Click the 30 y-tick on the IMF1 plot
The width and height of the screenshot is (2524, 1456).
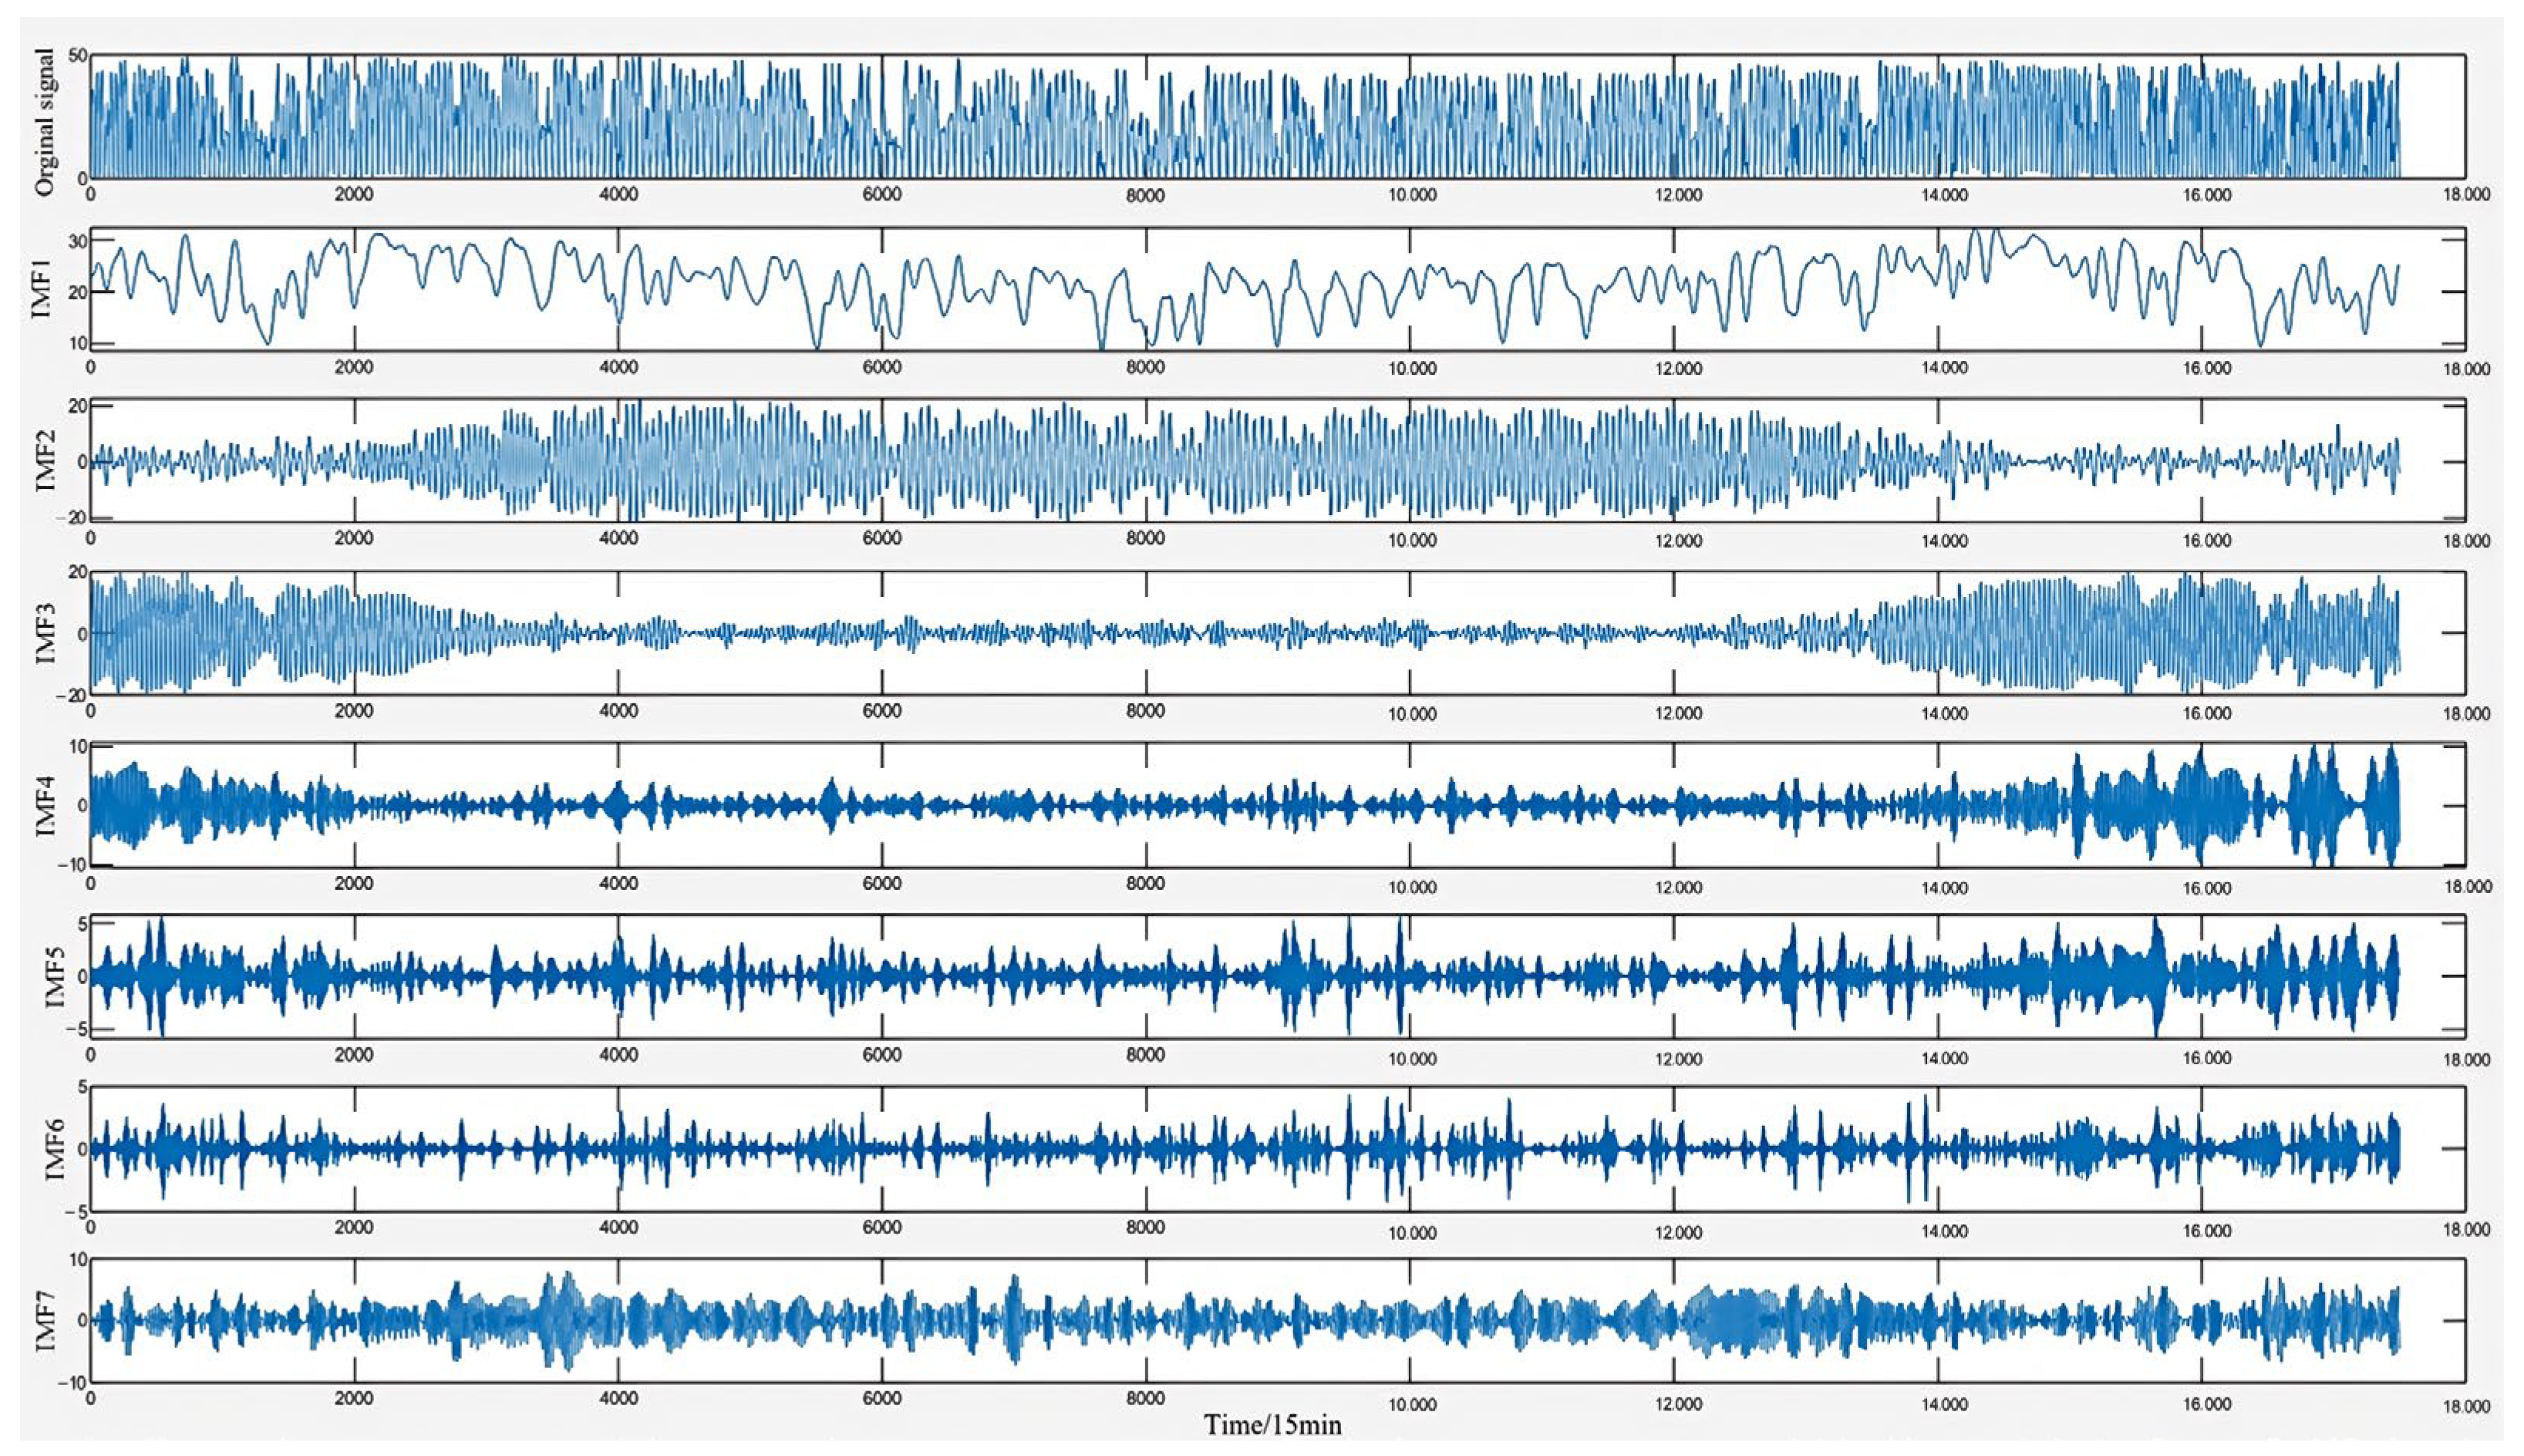pyautogui.click(x=77, y=241)
